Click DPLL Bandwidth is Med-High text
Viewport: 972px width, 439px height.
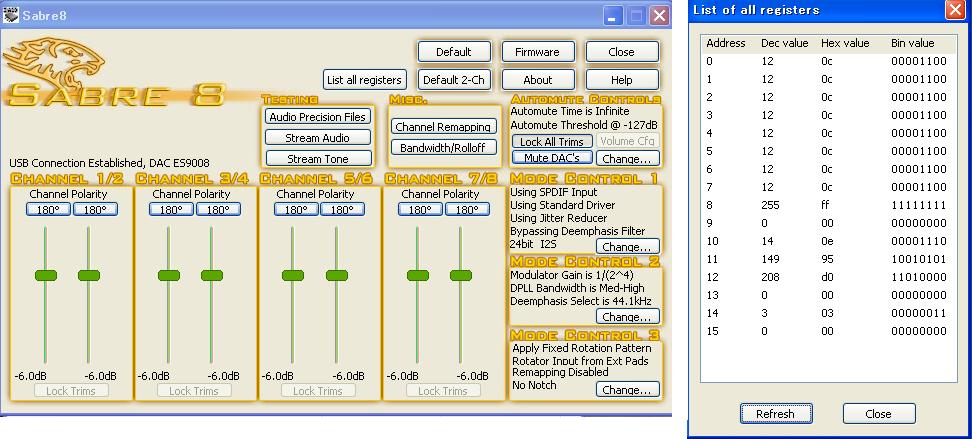[577, 288]
